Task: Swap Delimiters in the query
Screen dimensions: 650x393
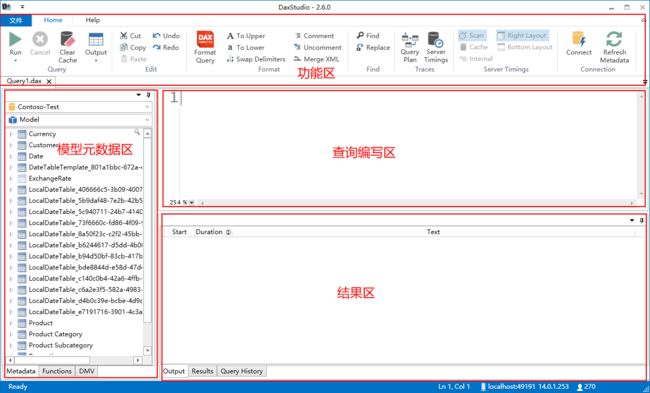Action: [x=256, y=59]
